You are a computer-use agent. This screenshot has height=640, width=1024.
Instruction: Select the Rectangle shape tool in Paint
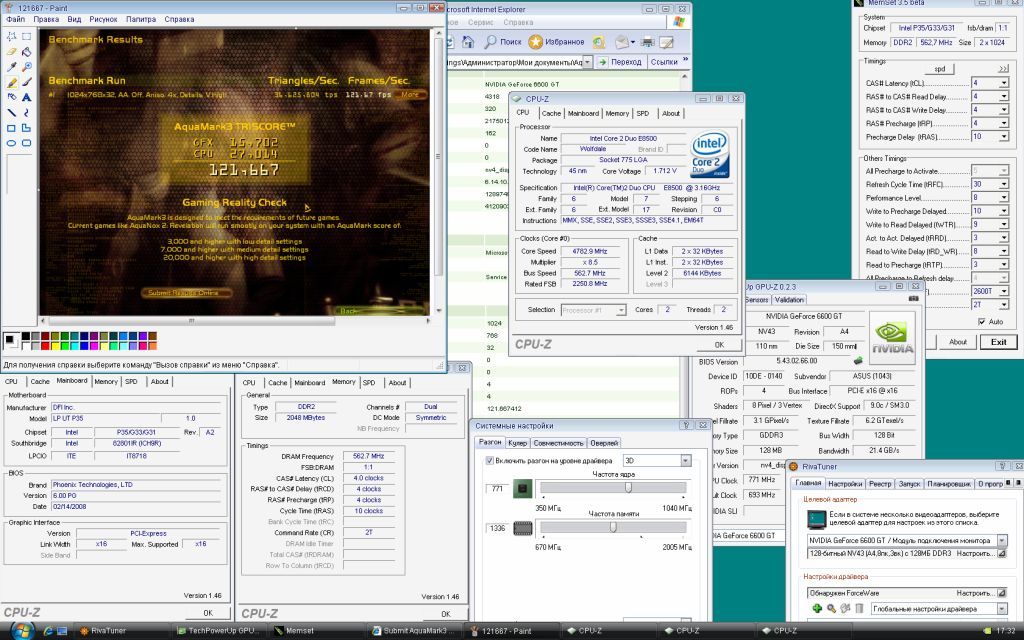point(12,128)
